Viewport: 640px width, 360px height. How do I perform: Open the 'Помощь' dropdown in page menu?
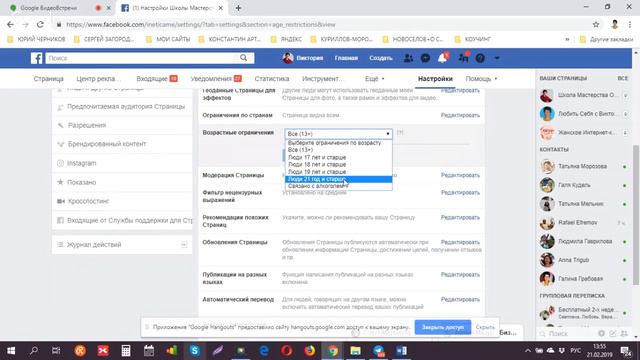[481, 79]
